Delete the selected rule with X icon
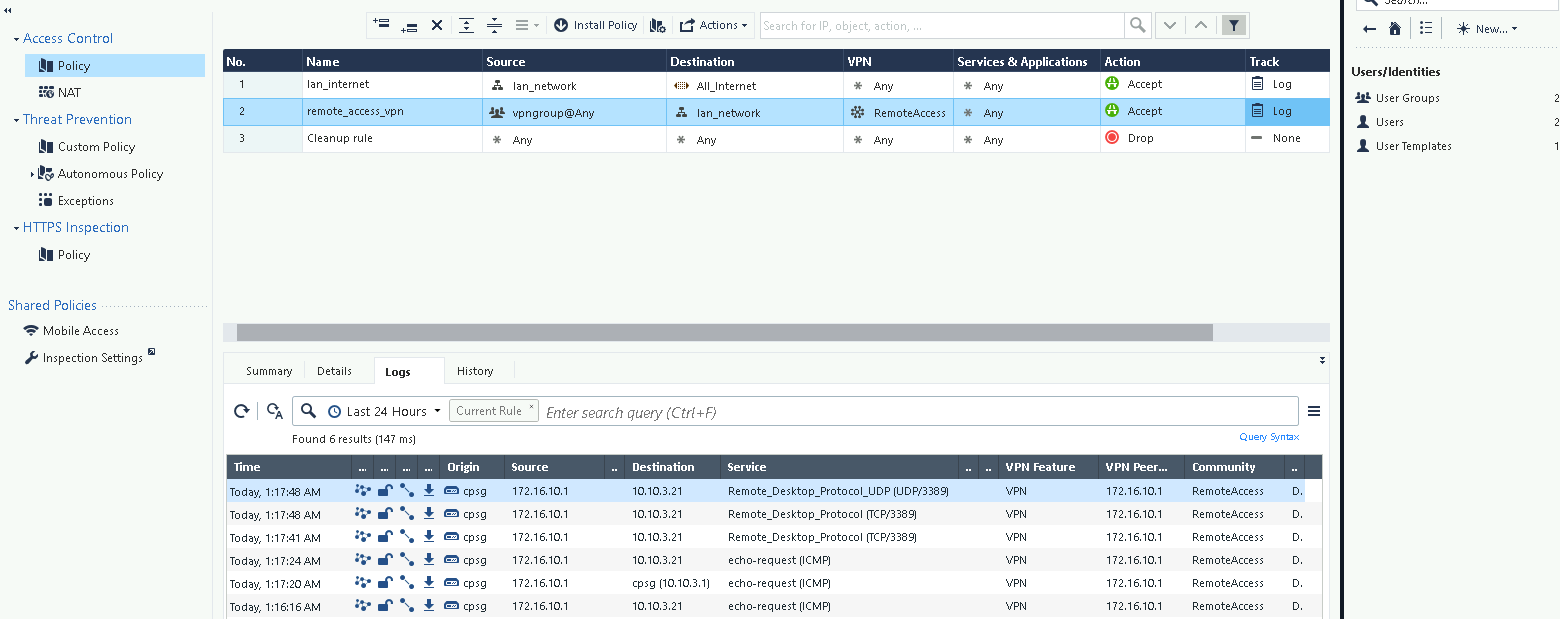 436,25
